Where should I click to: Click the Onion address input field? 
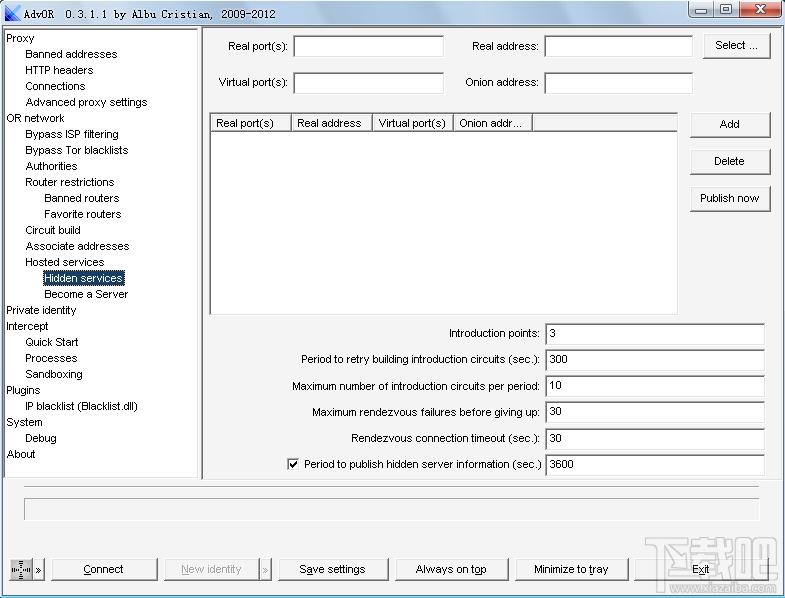tap(619, 83)
